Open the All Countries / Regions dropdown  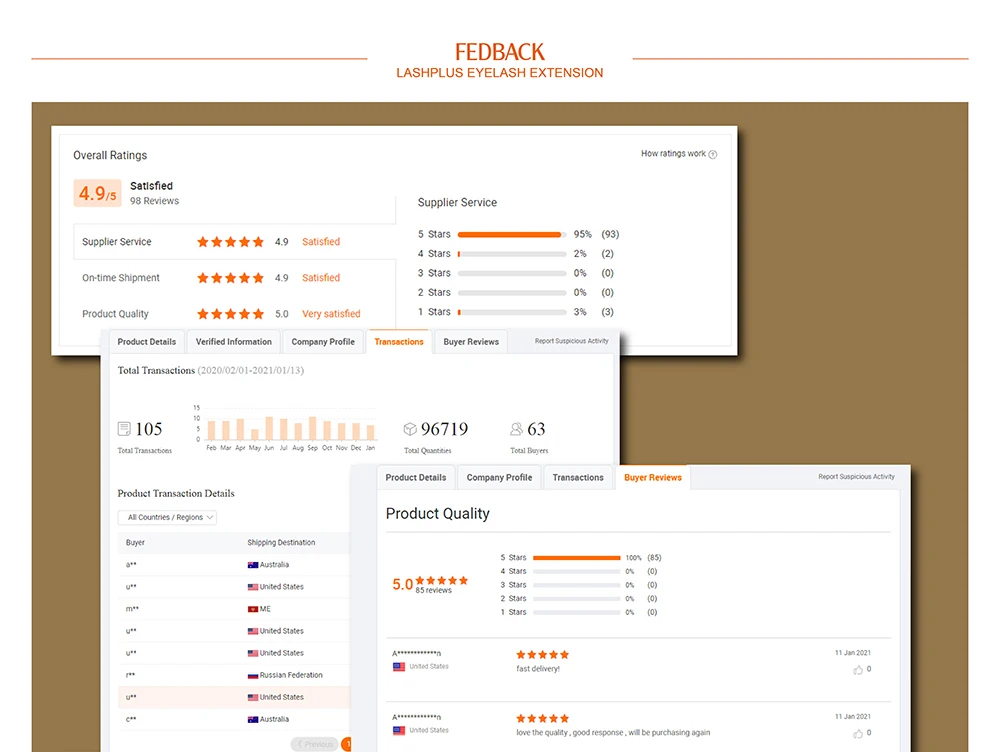tap(167, 517)
